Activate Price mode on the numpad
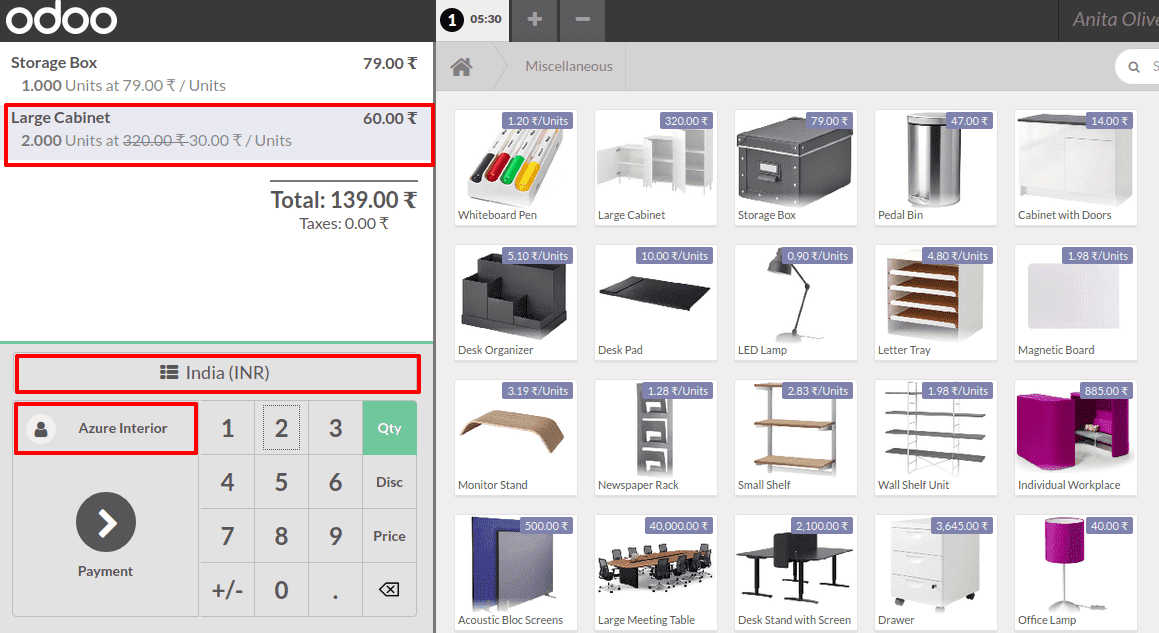This screenshot has height=633, width=1159. [x=390, y=536]
